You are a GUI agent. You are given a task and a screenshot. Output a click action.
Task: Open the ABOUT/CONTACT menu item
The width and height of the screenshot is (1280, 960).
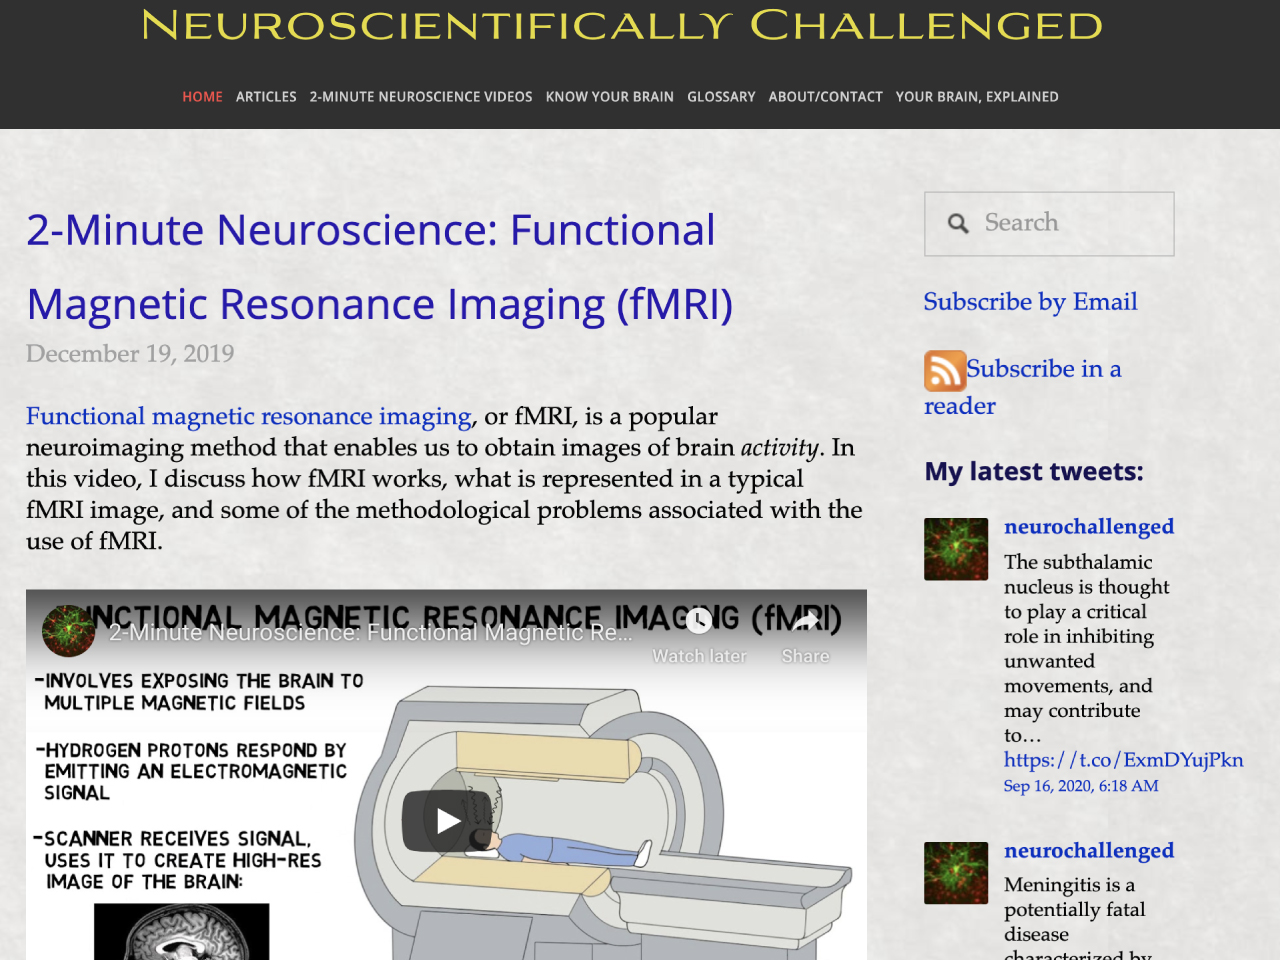coord(825,97)
